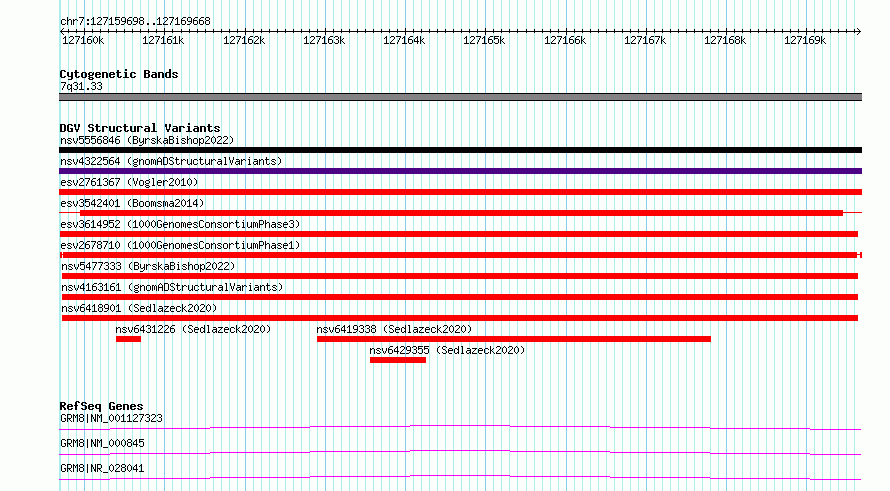
Task: Click the red nsv5477333 variant bar
Action: pos(460,276)
